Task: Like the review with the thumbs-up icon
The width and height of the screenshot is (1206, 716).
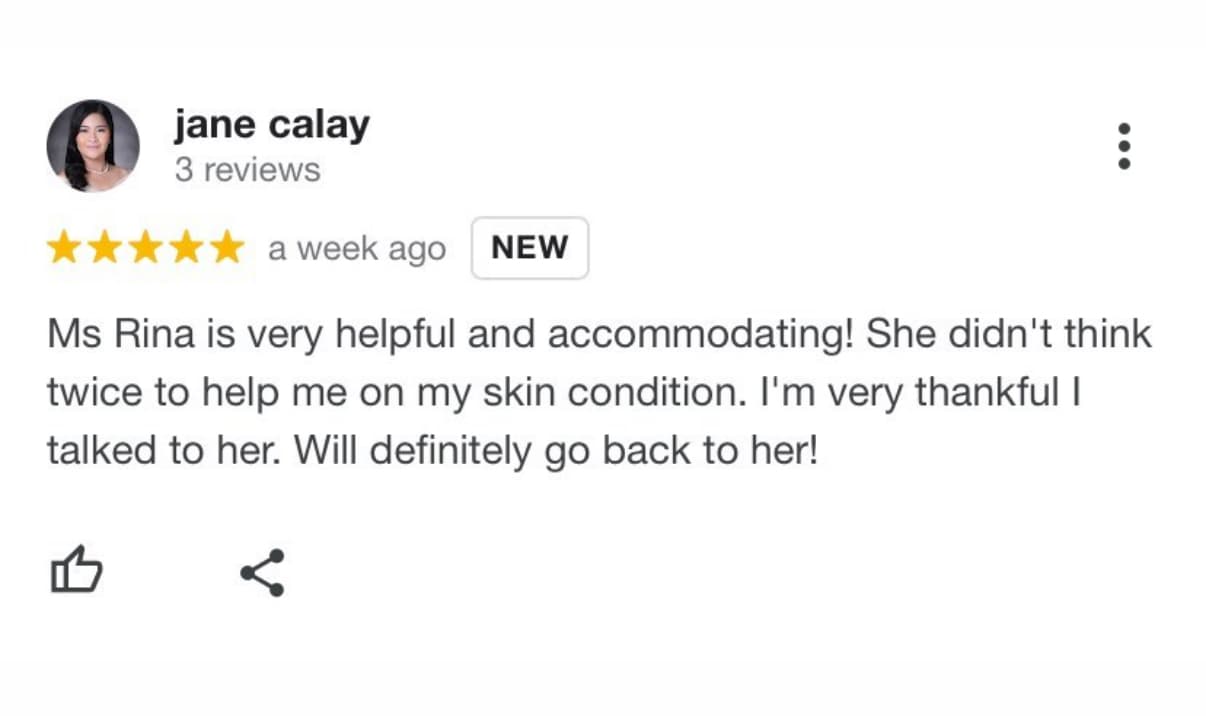Action: tap(76, 572)
